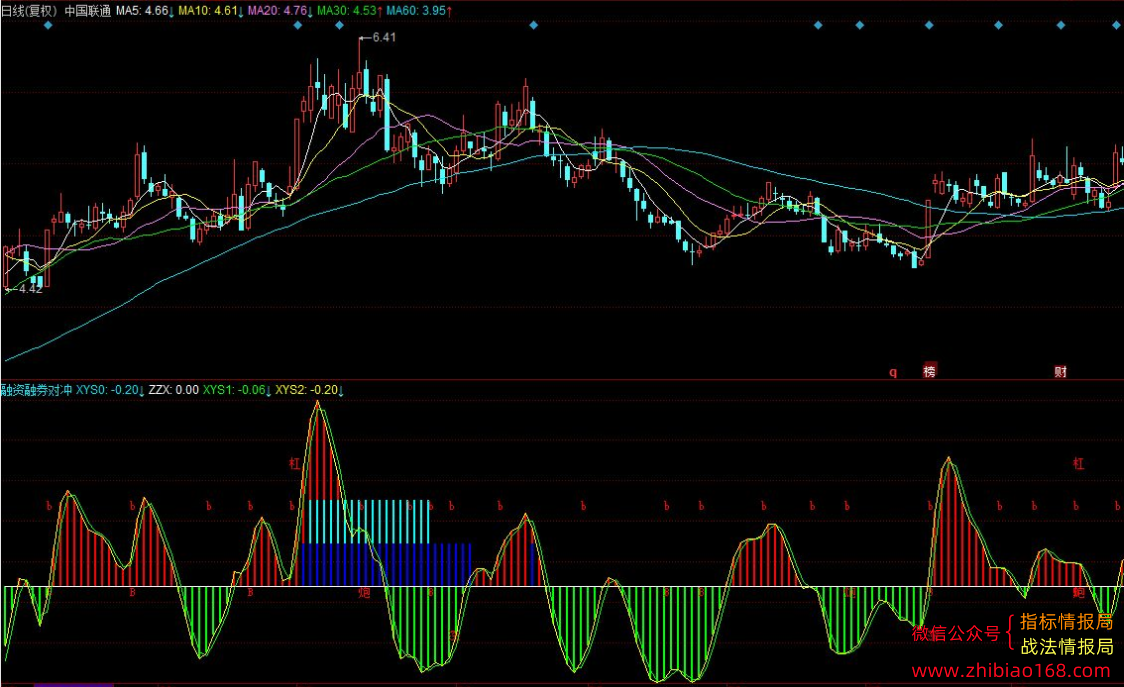Click the 4.42 low price label
Image resolution: width=1124 pixels, height=687 pixels.
pyautogui.click(x=31, y=288)
